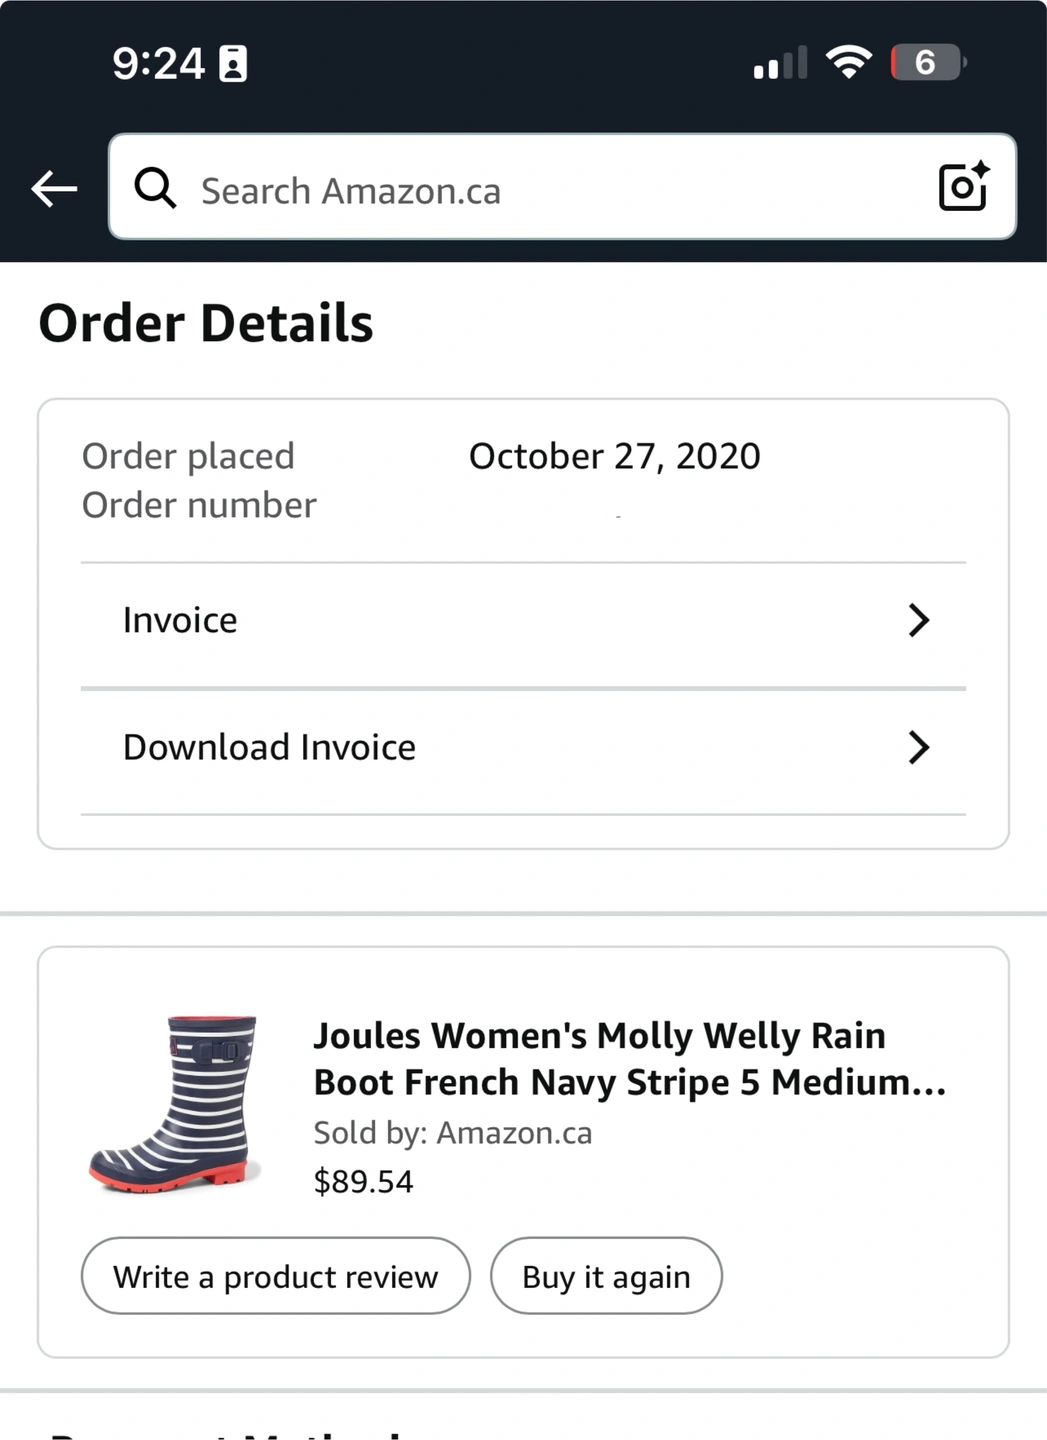Screen dimensions: 1047x1440
Task: Tap the $89.54 price text
Action: (363, 1181)
